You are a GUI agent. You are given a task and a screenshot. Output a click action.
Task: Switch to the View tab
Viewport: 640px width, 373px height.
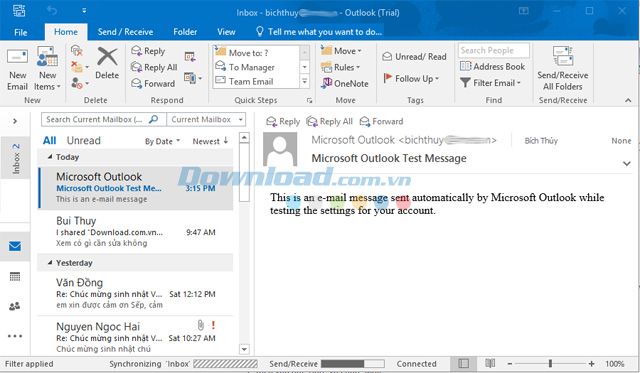coord(226,32)
